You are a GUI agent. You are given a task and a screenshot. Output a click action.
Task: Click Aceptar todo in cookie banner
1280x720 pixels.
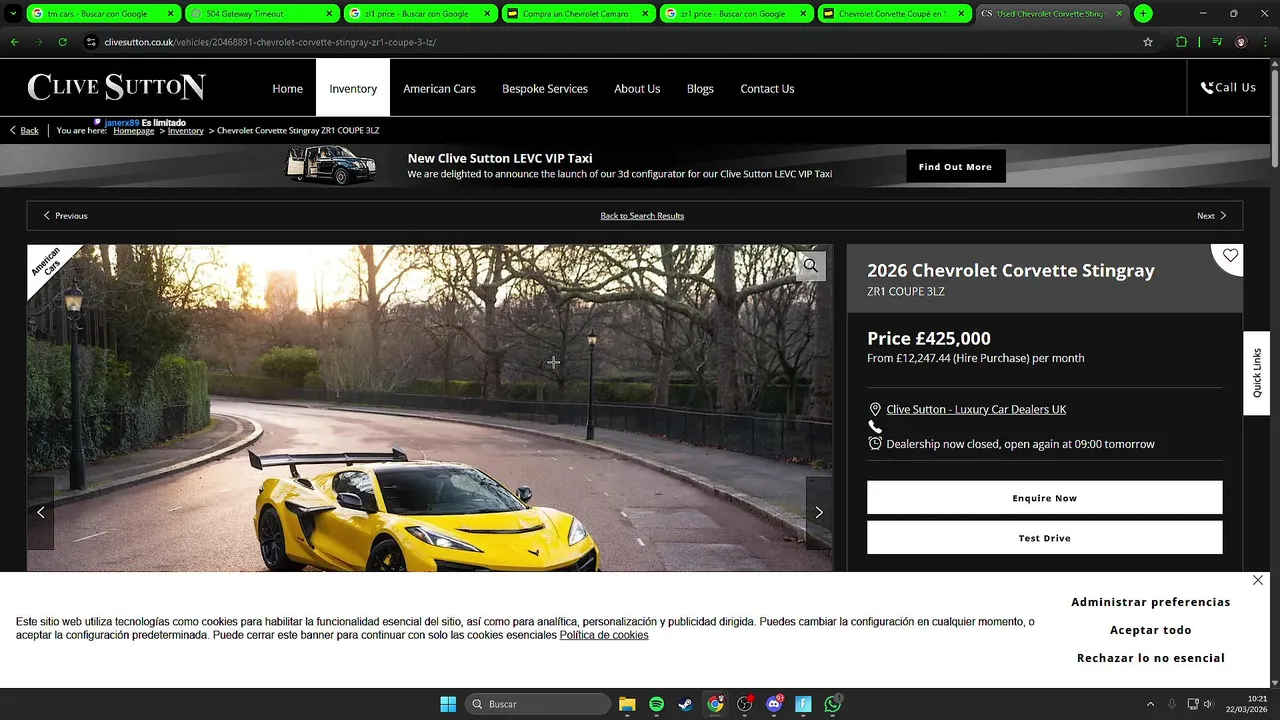click(1151, 630)
